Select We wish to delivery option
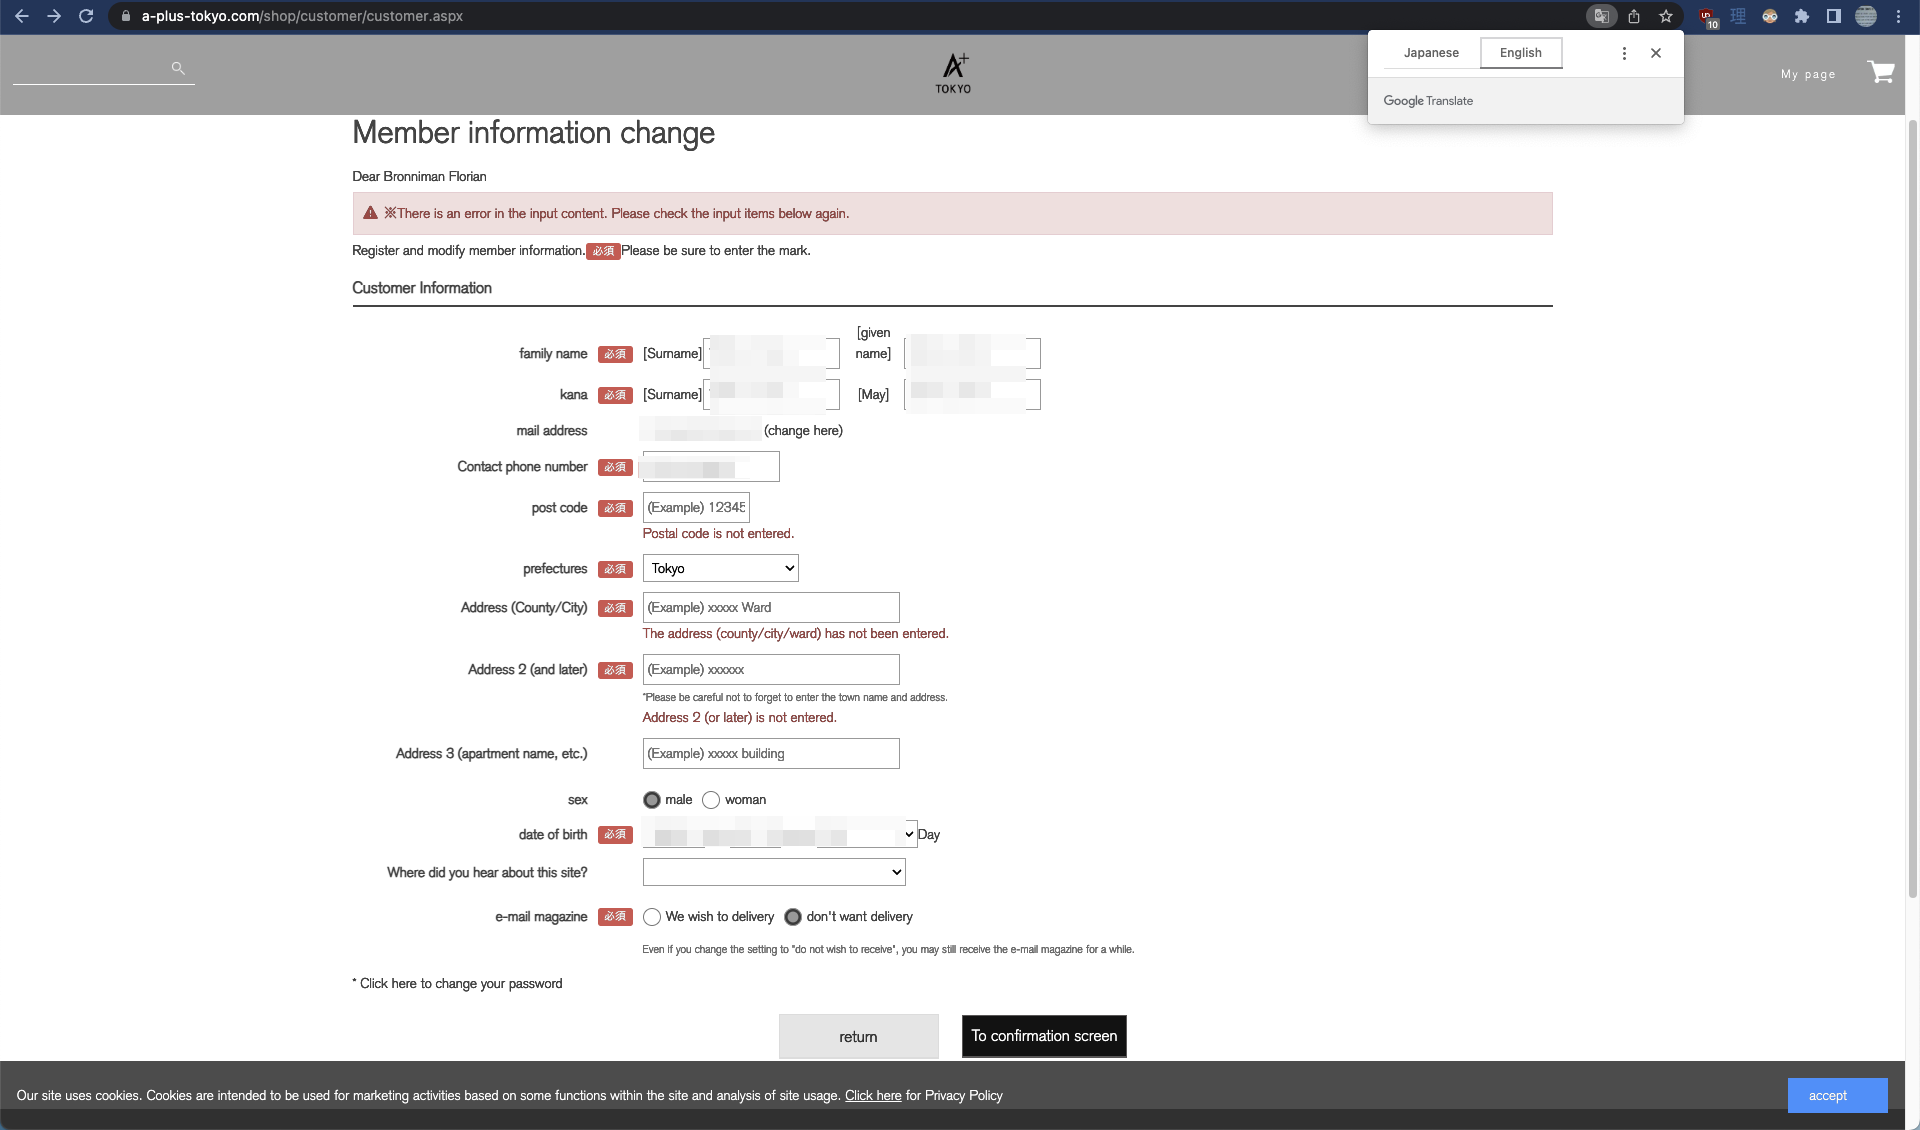1920x1130 pixels. (x=652, y=917)
